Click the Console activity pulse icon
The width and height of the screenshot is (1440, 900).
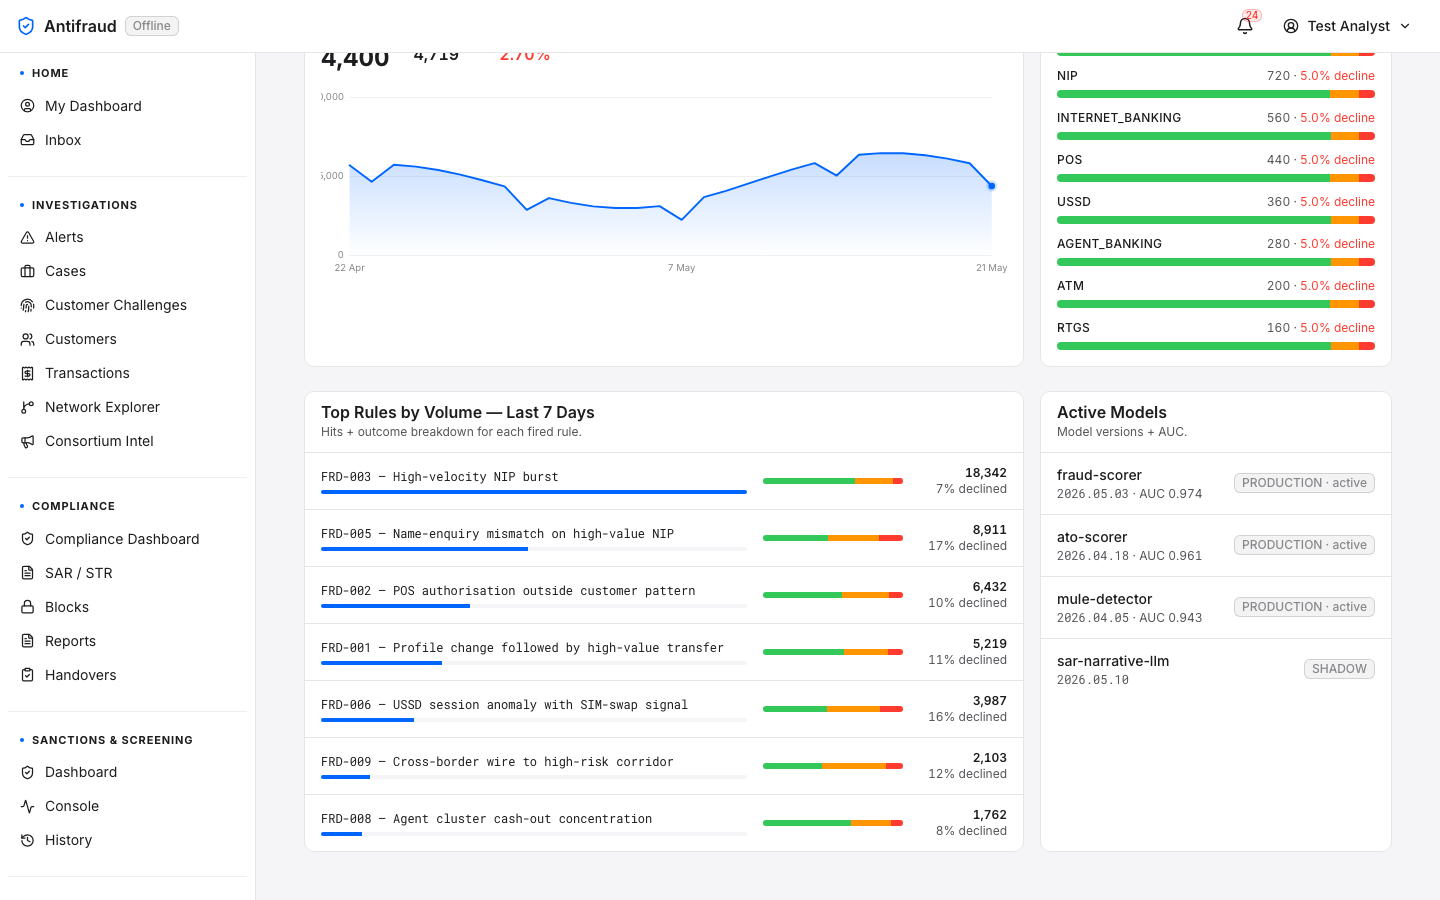point(28,806)
